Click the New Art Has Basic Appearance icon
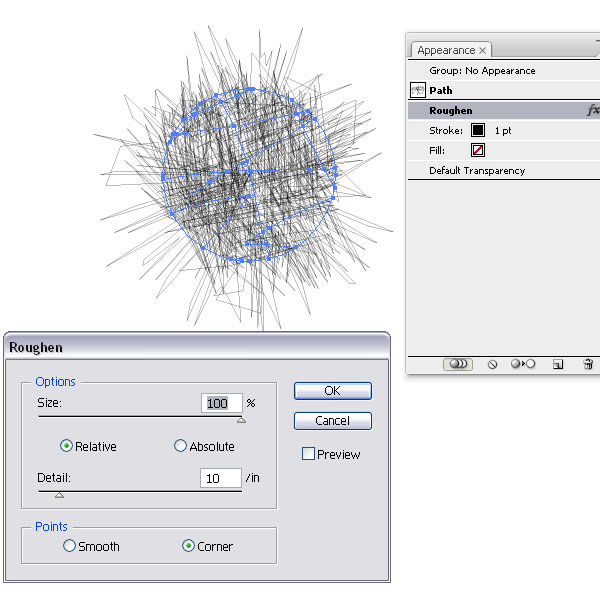The width and height of the screenshot is (600, 600). 458,364
